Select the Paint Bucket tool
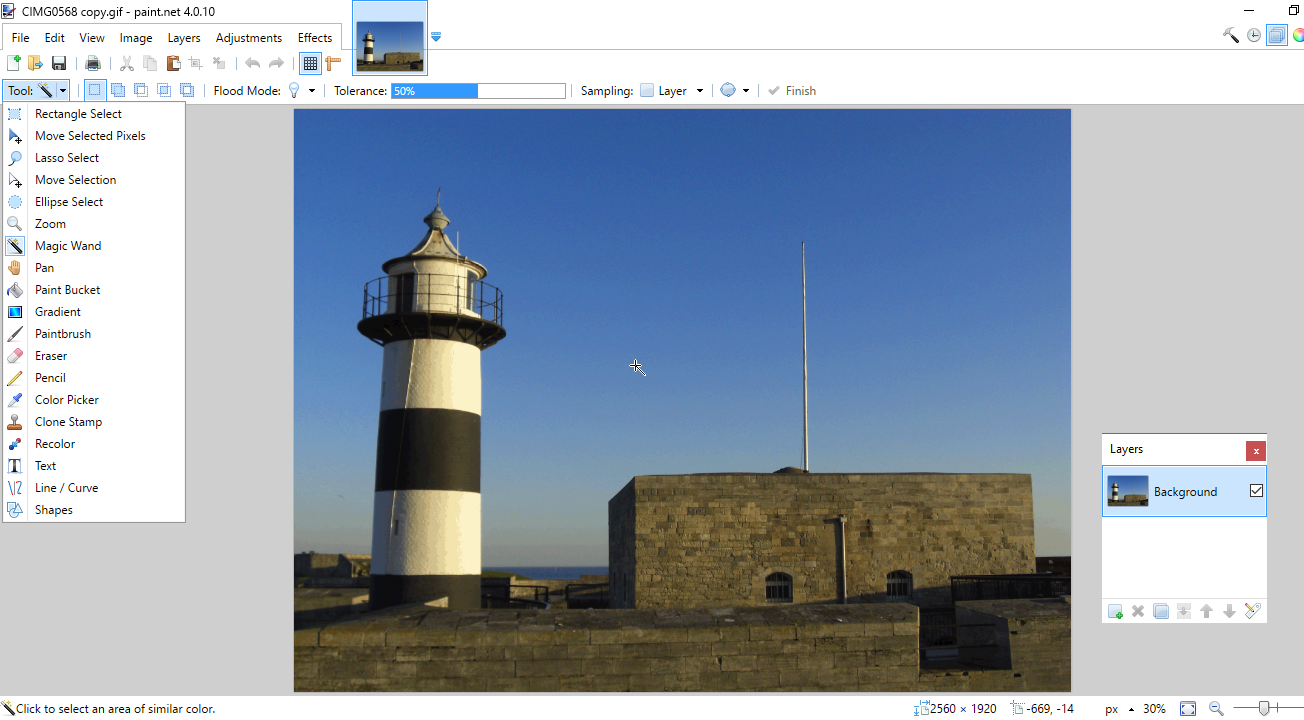1304x720 pixels. coord(66,289)
